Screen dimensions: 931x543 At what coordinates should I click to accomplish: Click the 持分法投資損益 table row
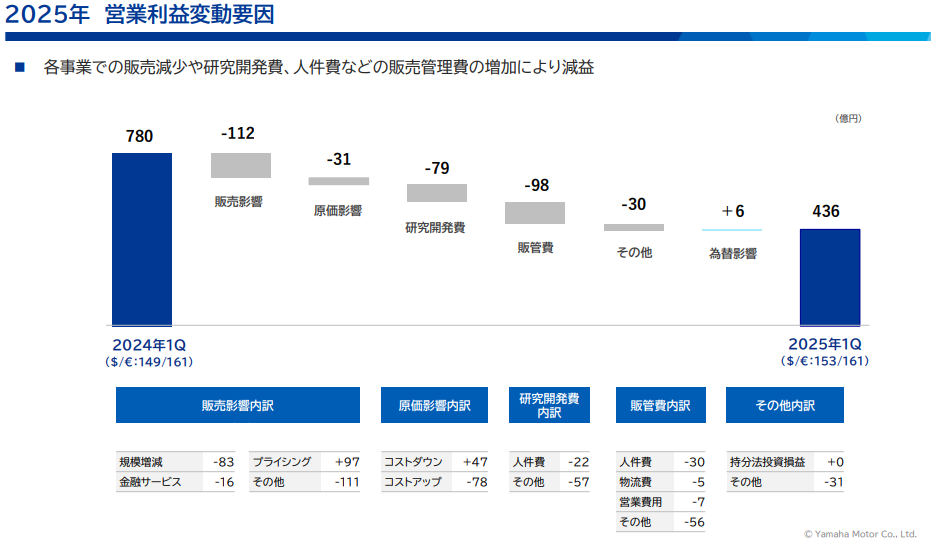coord(785,462)
